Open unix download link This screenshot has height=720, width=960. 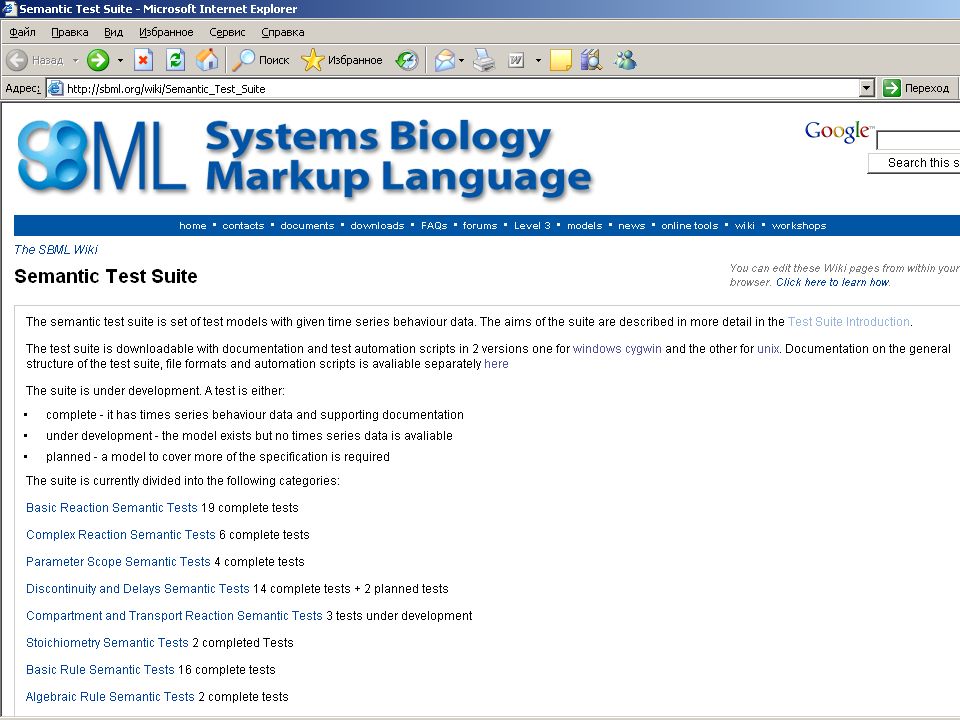point(768,349)
